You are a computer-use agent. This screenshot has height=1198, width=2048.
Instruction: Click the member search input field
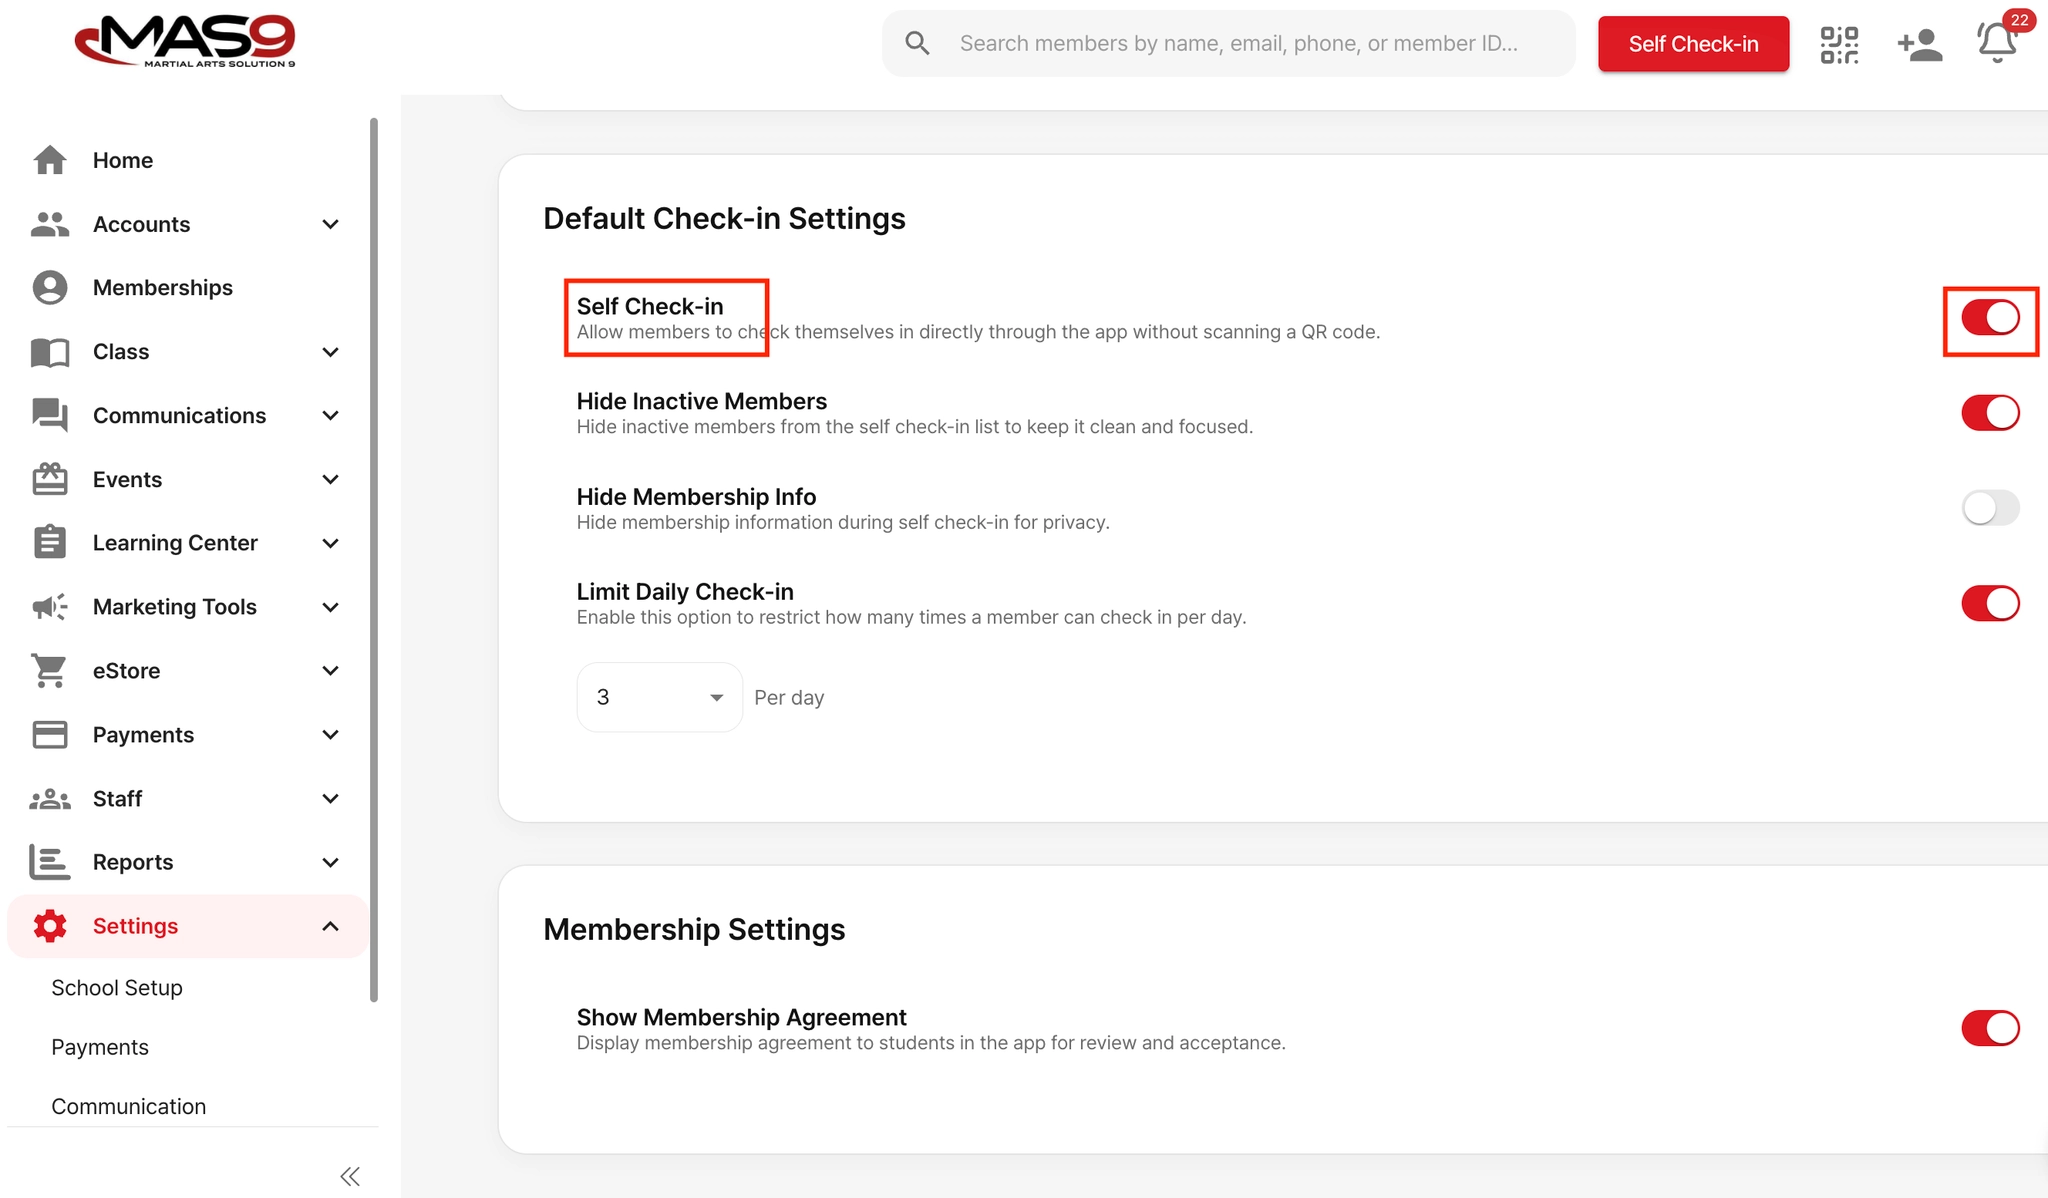tap(1238, 44)
